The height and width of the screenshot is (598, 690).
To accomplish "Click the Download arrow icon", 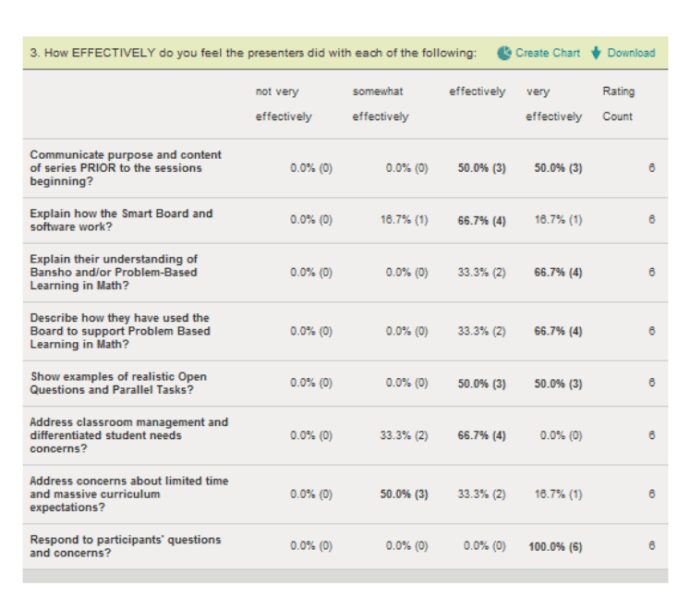I will point(597,53).
